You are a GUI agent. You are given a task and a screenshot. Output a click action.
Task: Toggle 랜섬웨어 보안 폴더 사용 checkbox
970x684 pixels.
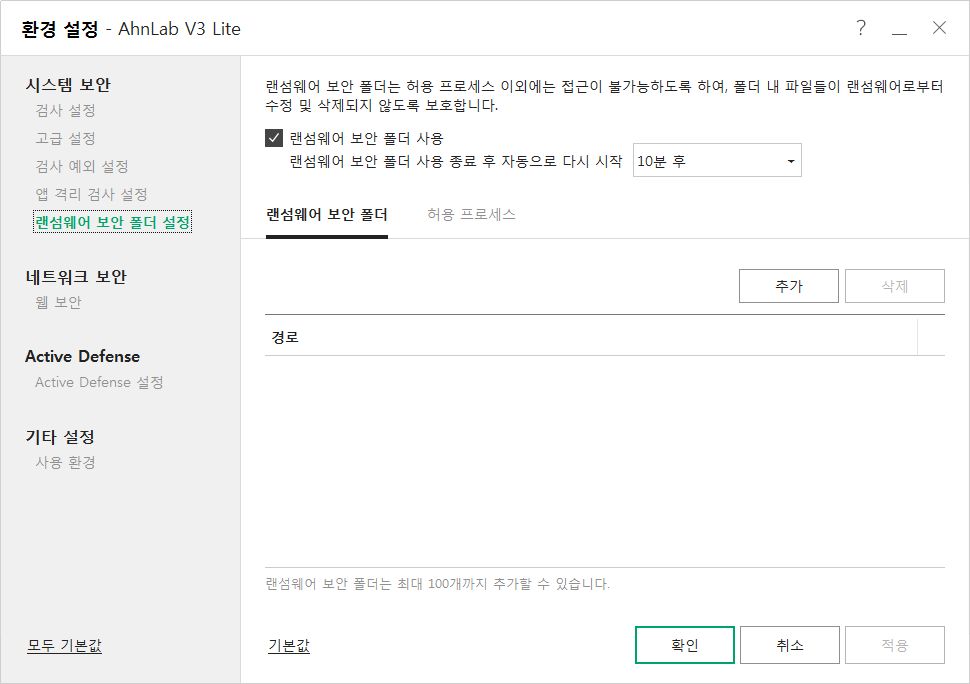(x=273, y=137)
